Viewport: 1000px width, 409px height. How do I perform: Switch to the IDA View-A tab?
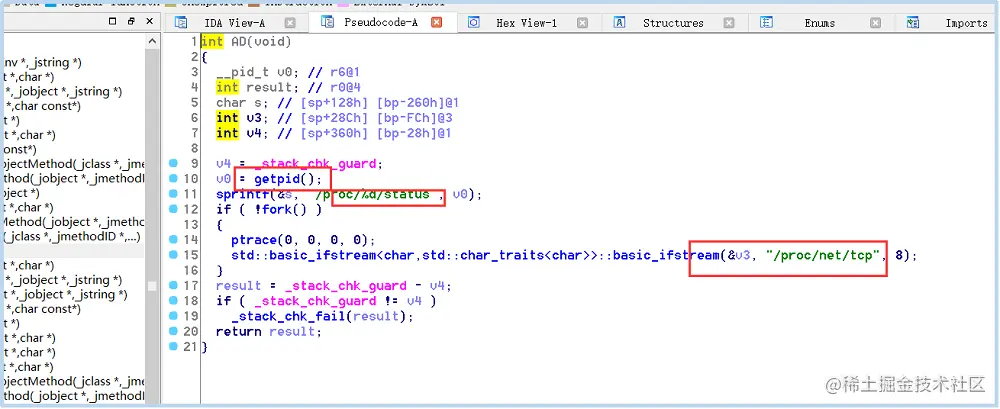(235, 23)
